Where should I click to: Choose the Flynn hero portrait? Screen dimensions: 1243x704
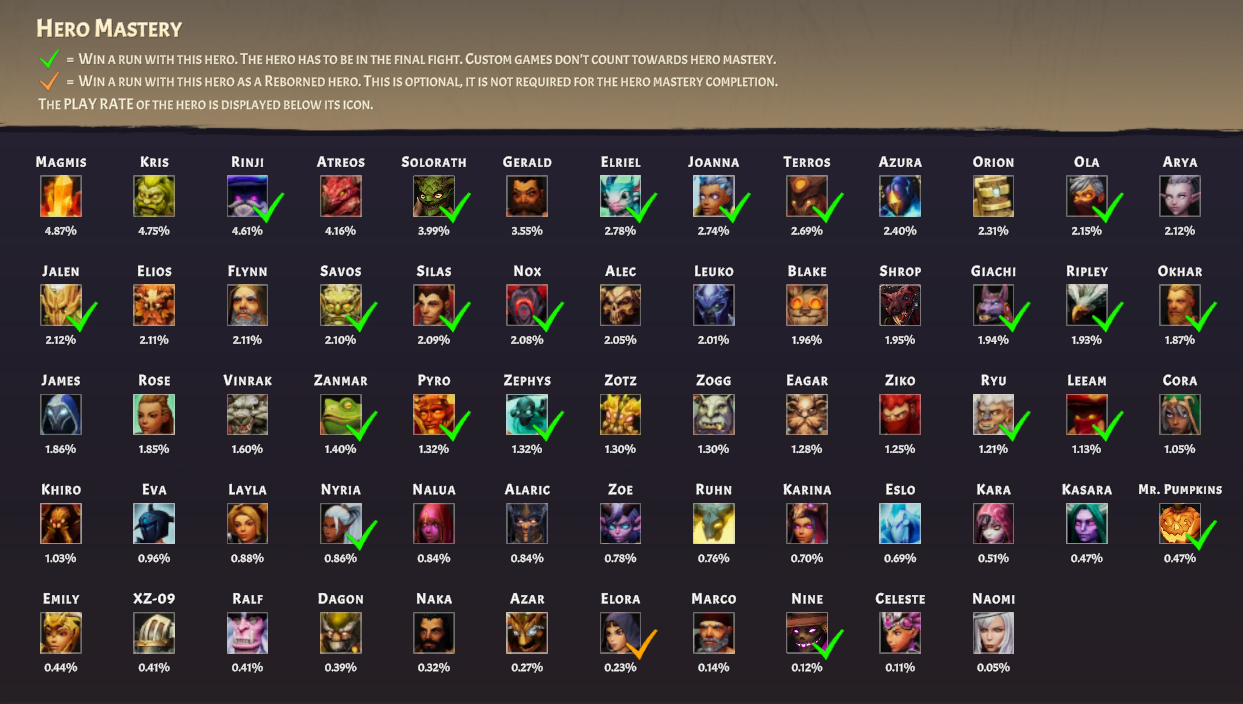point(247,305)
